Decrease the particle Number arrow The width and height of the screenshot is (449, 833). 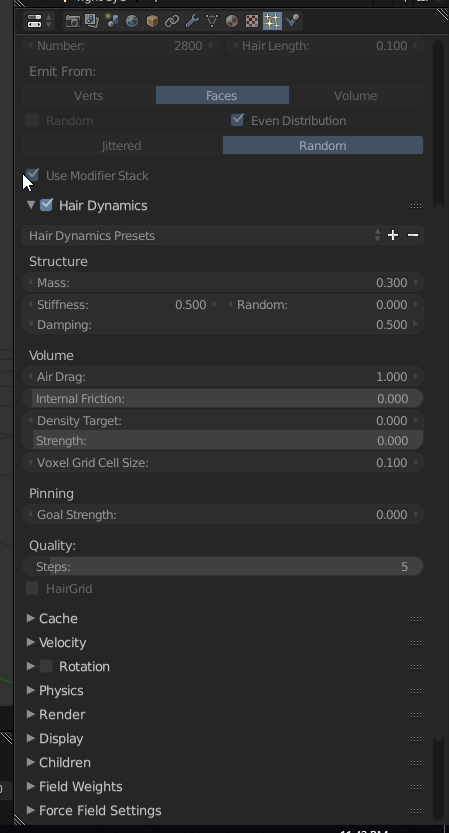point(30,46)
